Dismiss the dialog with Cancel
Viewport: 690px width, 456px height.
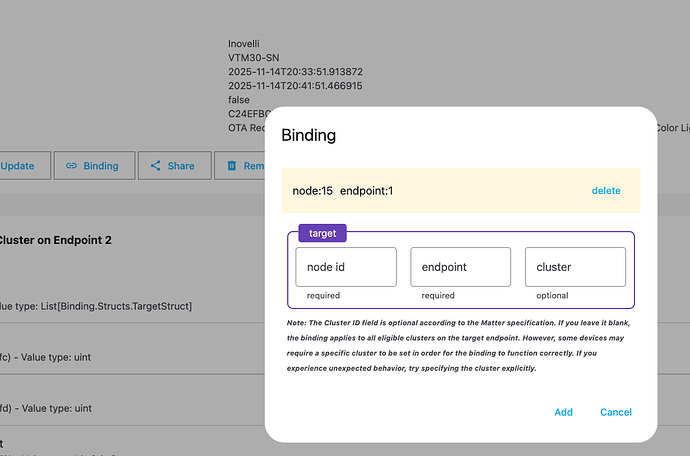point(615,412)
